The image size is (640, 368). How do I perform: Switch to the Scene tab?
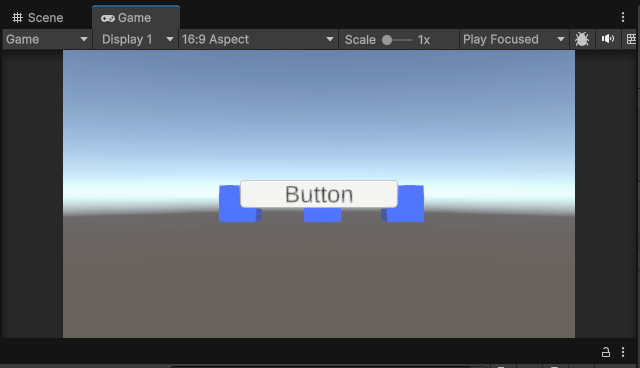pos(38,18)
